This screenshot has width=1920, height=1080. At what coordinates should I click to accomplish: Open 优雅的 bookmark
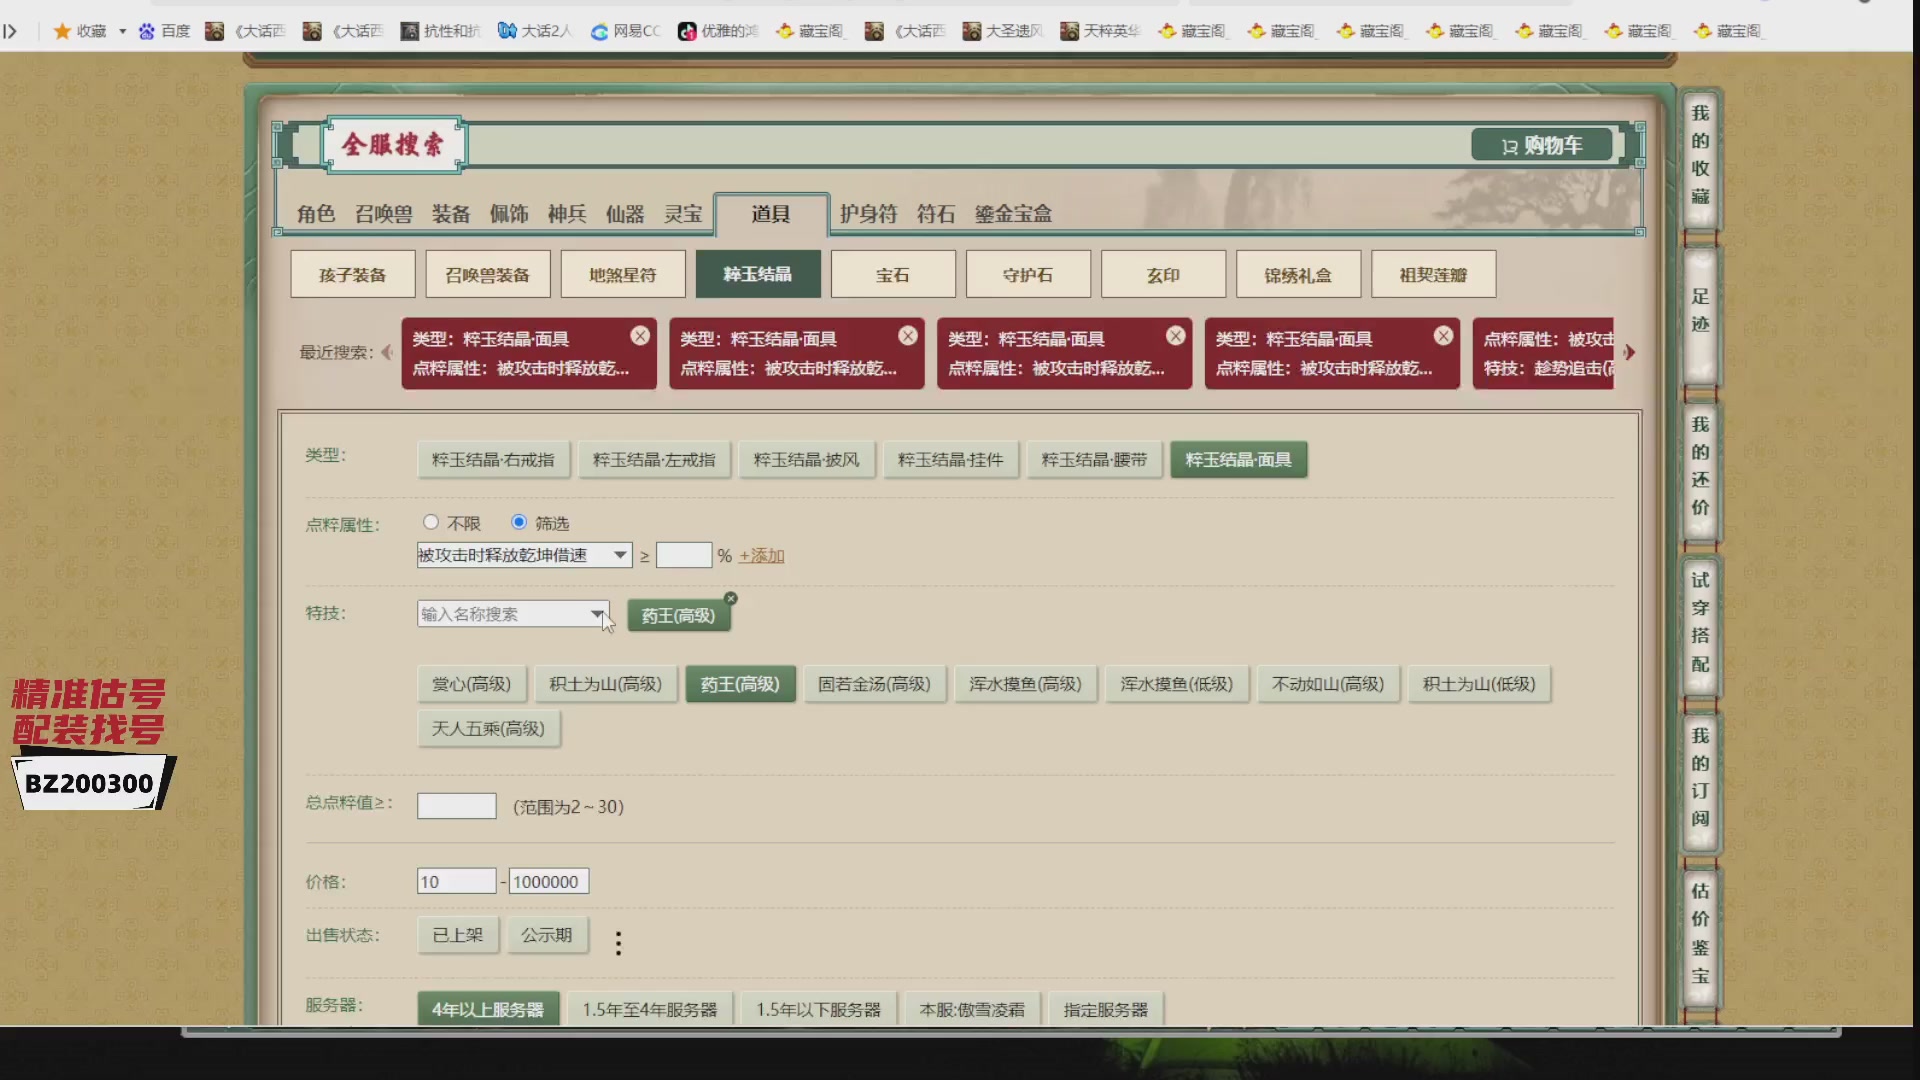tap(719, 31)
